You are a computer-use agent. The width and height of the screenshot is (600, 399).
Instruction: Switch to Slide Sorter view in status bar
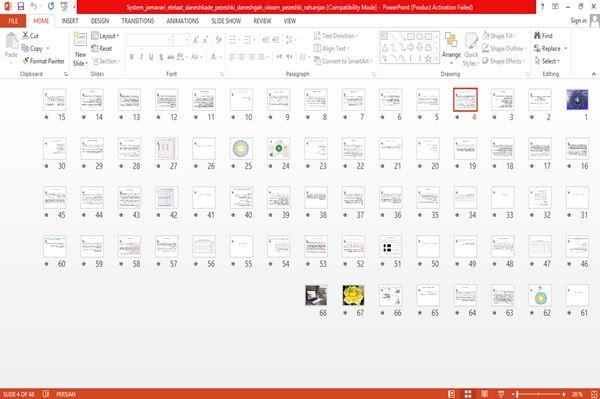pyautogui.click(x=468, y=394)
